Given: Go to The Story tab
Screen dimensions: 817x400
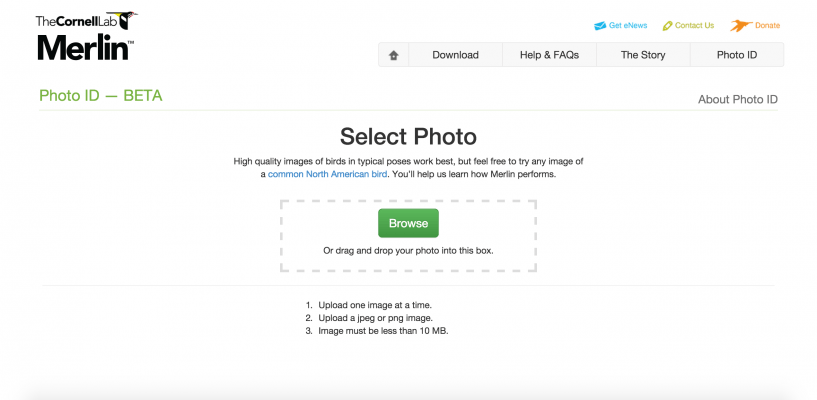Looking at the screenshot, I should pyautogui.click(x=642, y=55).
